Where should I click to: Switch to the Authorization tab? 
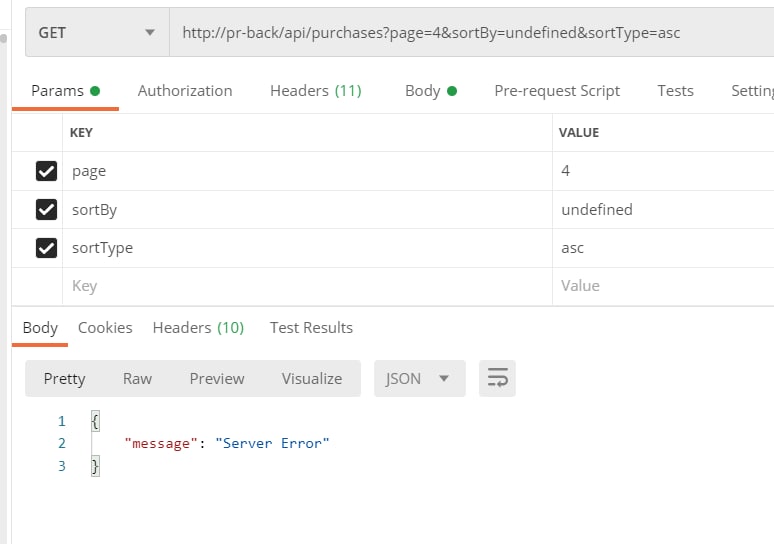pos(185,91)
